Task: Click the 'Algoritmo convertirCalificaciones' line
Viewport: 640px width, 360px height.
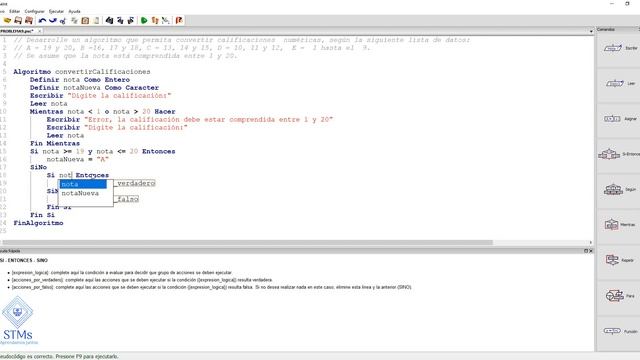Action: tap(82, 72)
